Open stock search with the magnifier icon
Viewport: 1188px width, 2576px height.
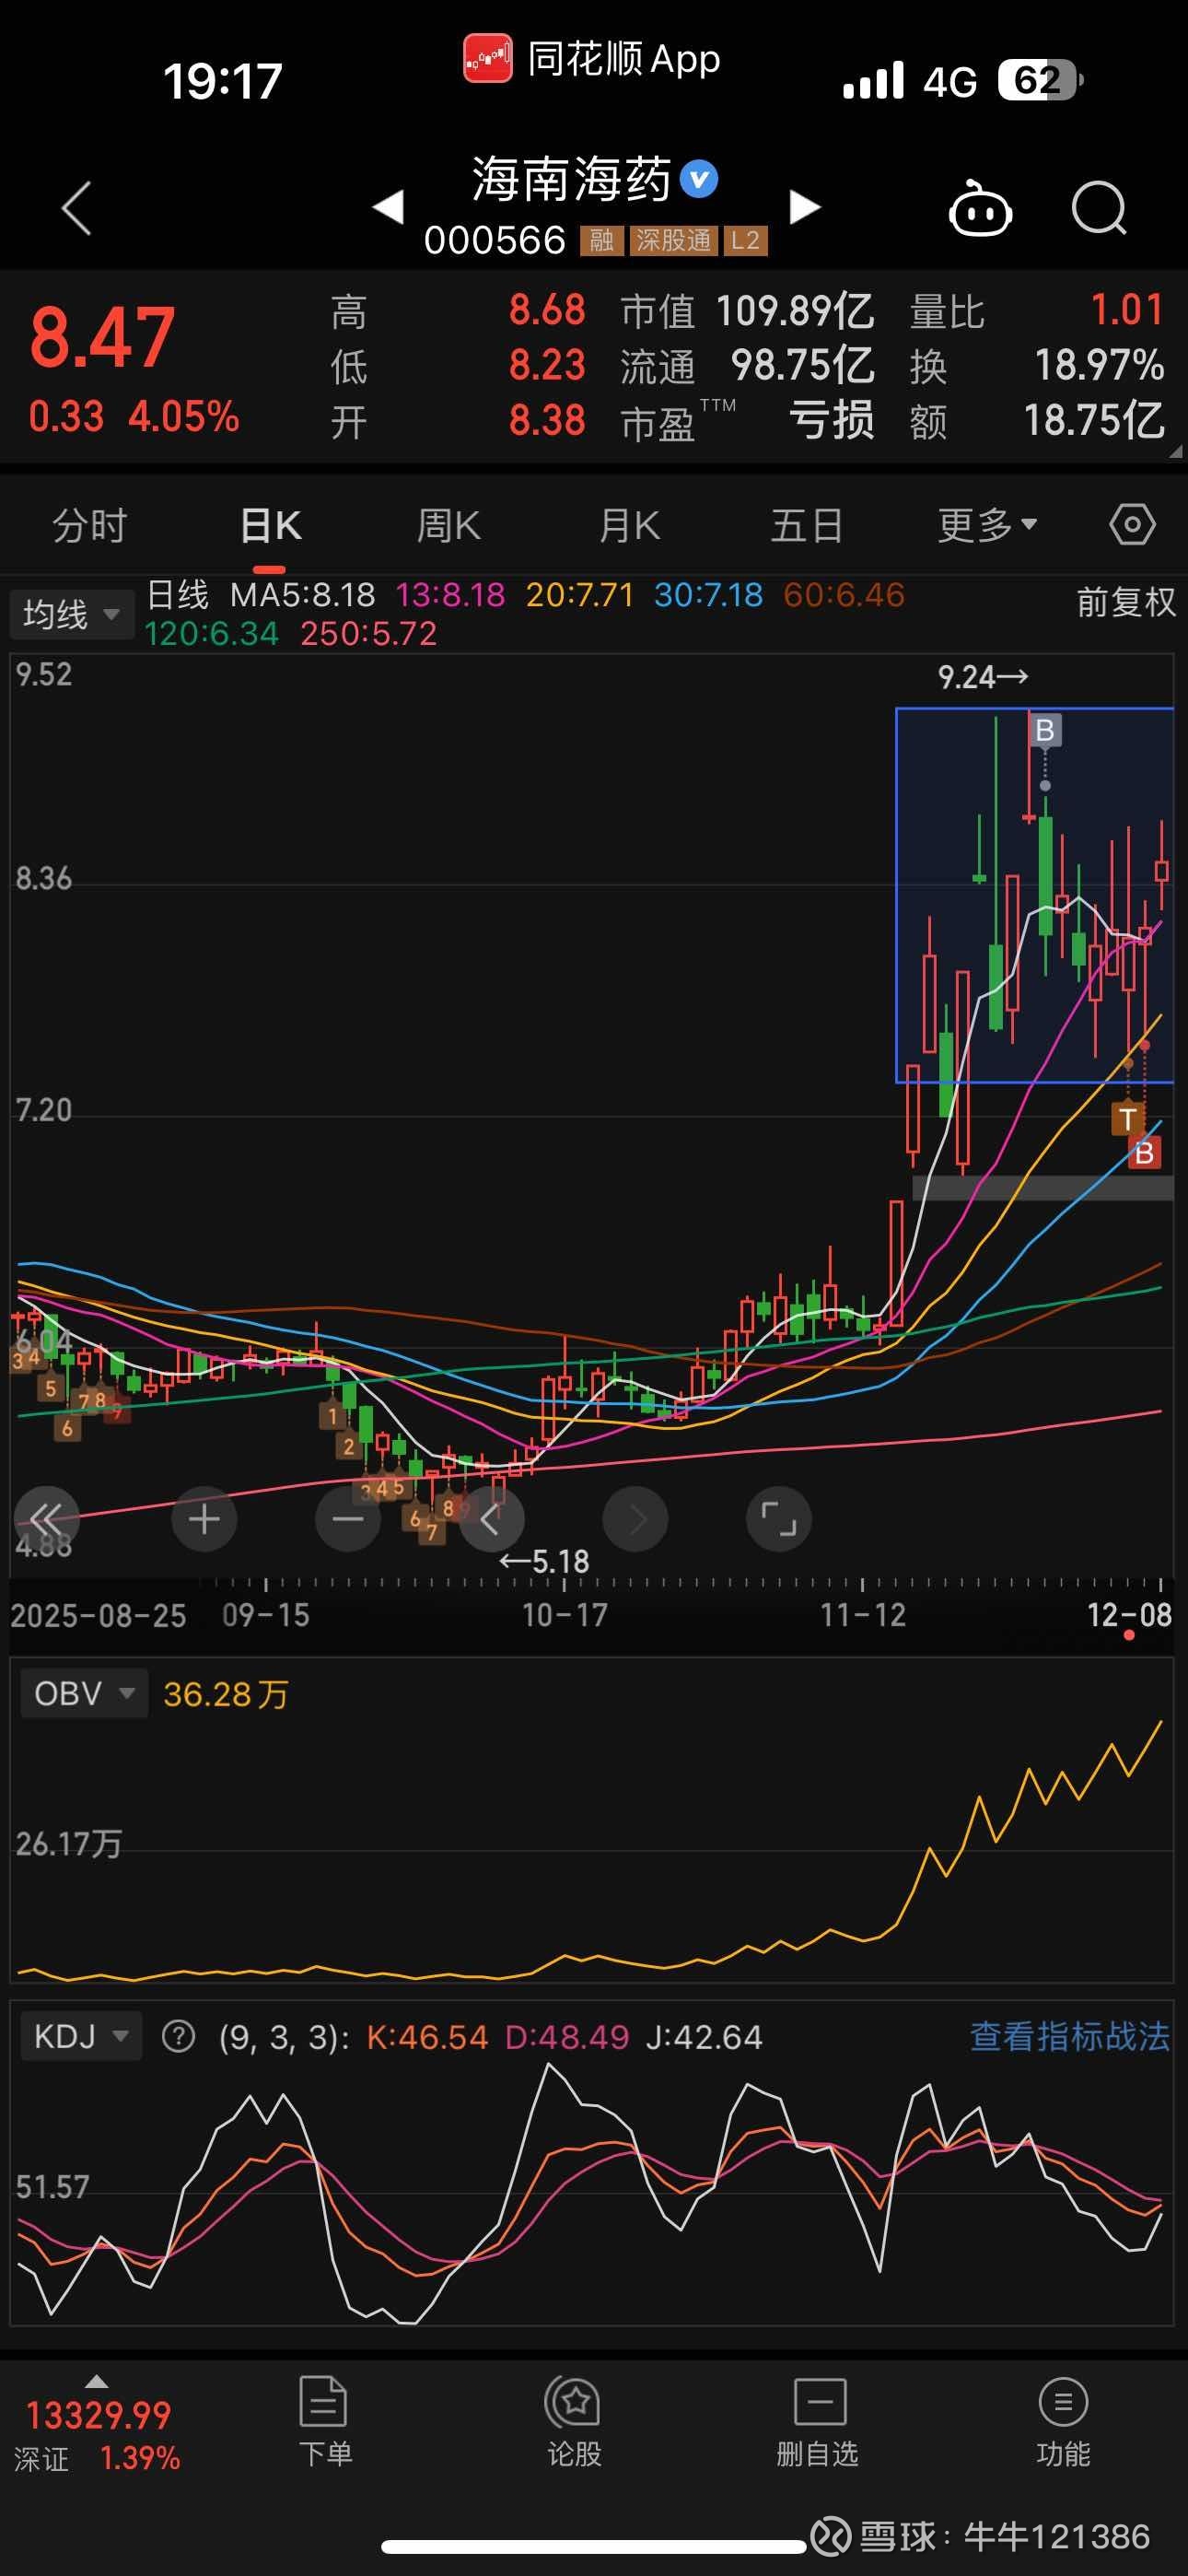click(1099, 208)
